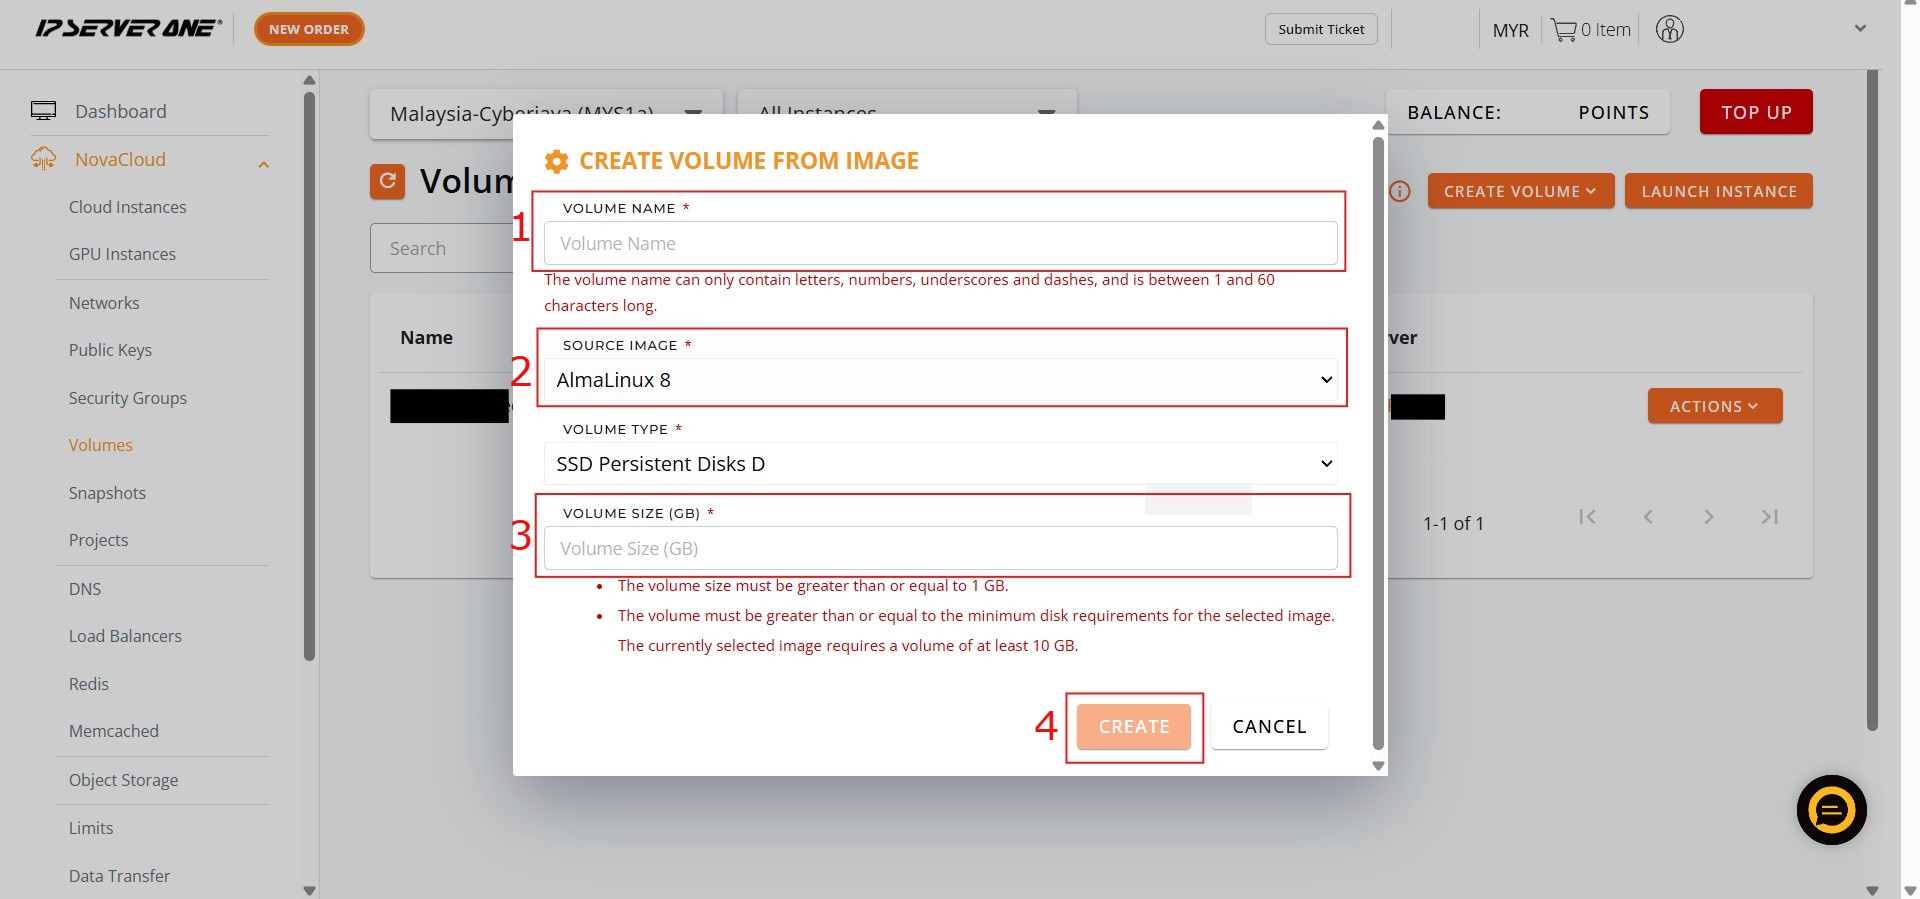This screenshot has width=1920, height=899.
Task: Focus the Volume Size (GB) field
Action: tap(940, 549)
